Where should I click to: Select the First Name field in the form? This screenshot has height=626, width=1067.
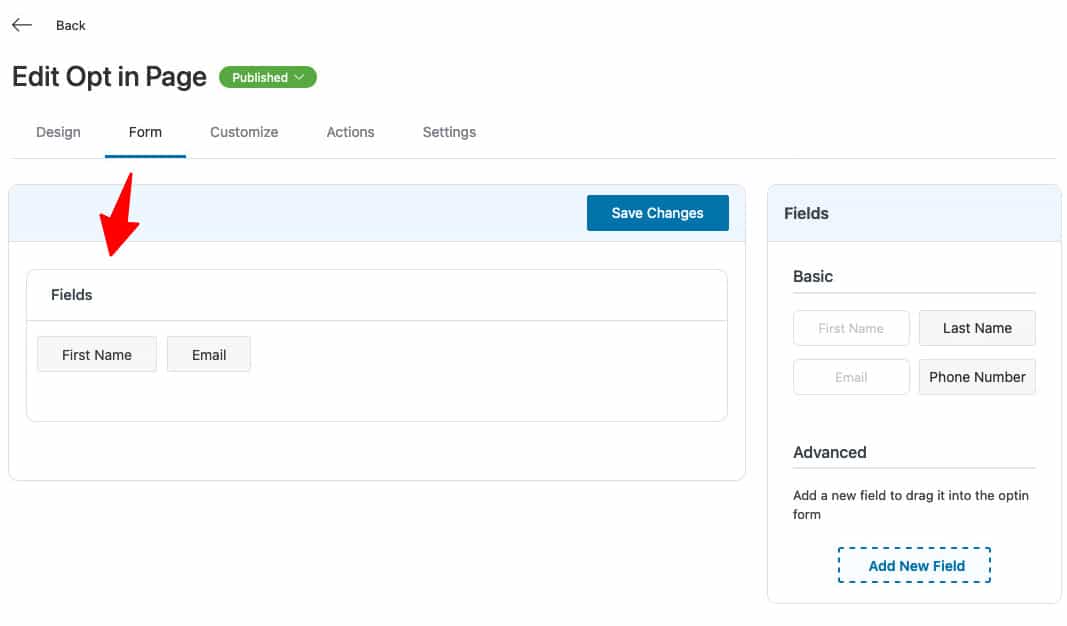click(x=96, y=354)
